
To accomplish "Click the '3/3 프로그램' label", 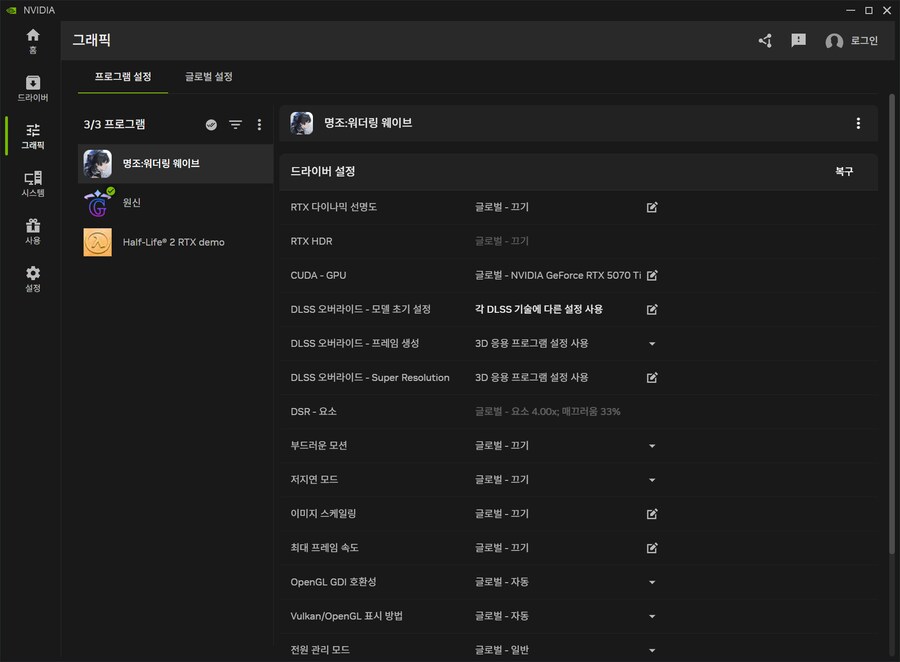I will point(114,125).
